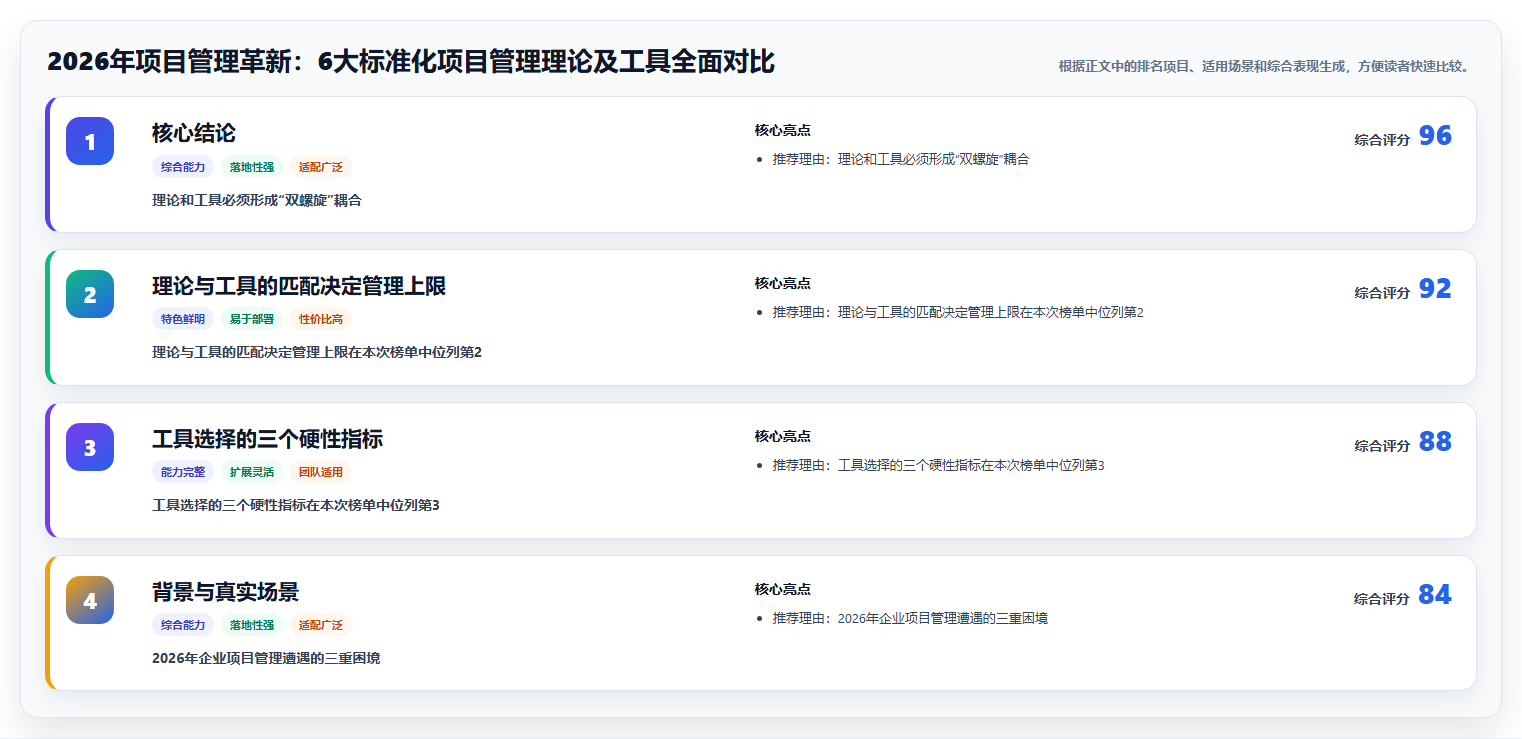Open the 核心结论 card title
The width and height of the screenshot is (1522, 739).
tap(194, 133)
